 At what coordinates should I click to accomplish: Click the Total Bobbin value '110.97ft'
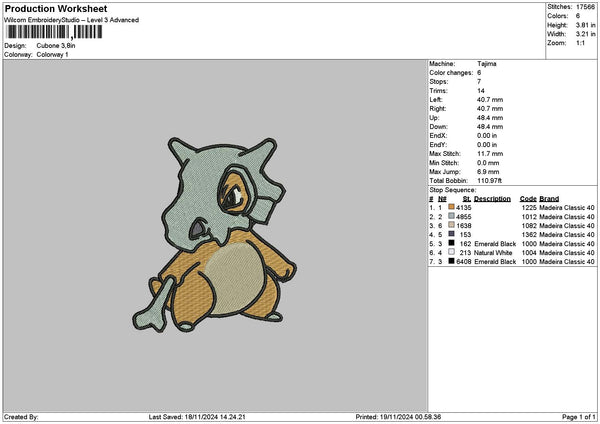(x=489, y=181)
